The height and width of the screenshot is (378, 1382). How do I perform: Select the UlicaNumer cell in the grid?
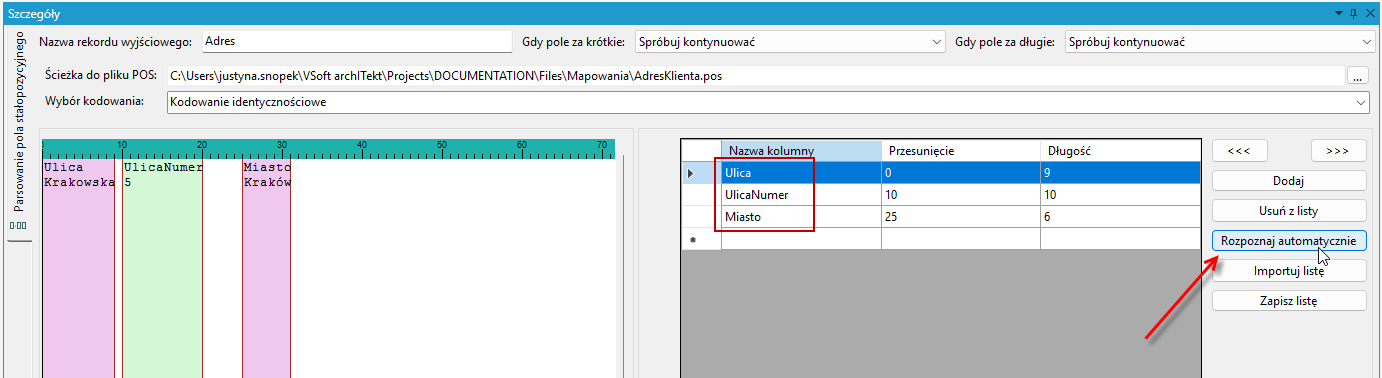(x=801, y=194)
